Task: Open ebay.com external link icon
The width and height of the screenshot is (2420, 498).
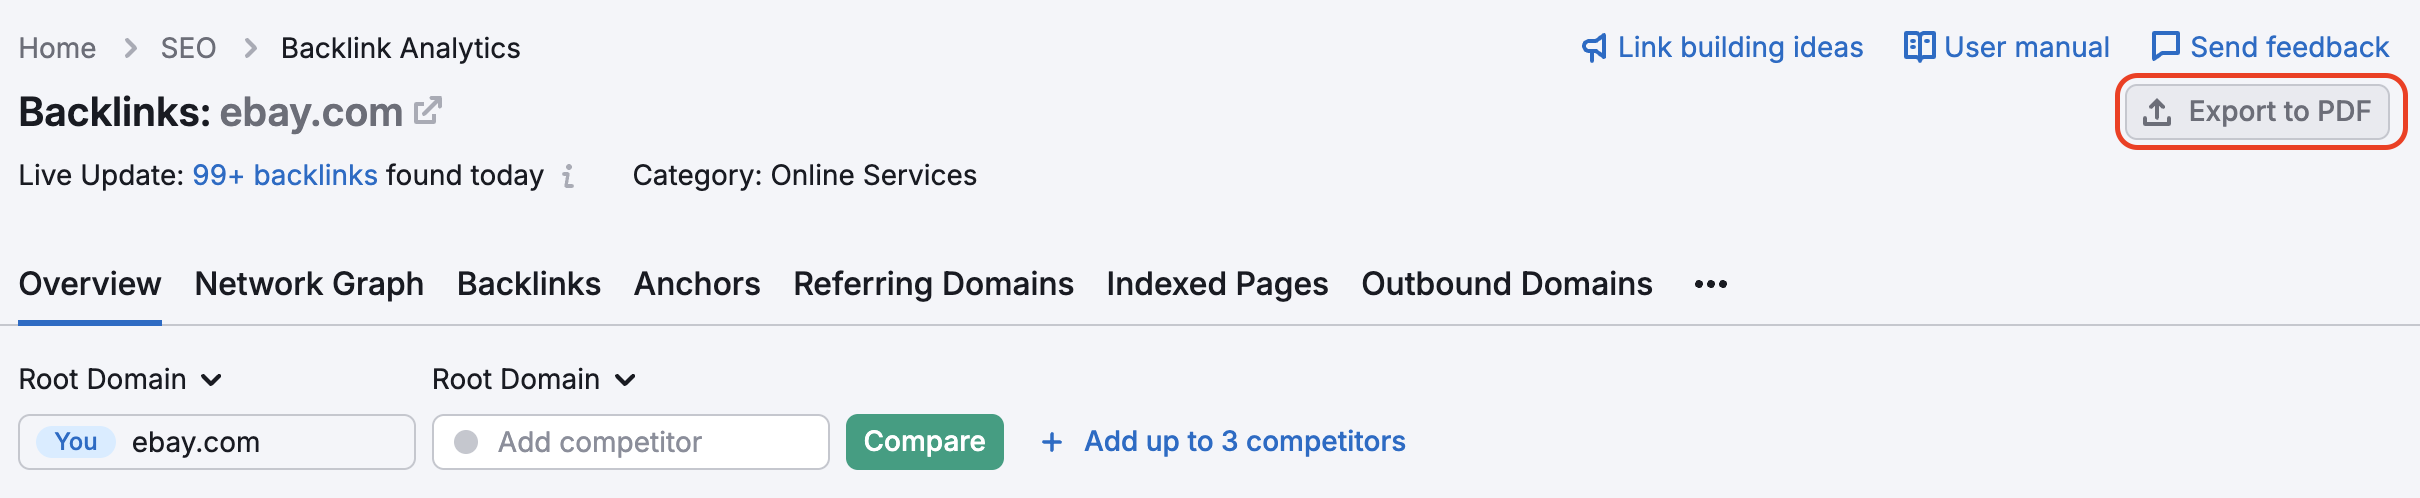Action: (x=428, y=111)
